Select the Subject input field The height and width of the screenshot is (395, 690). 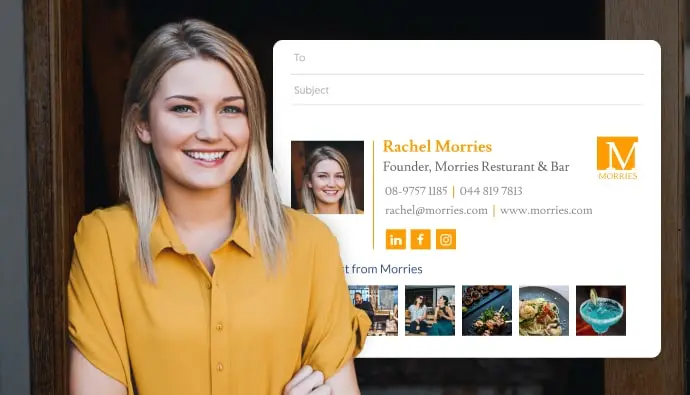tap(467, 90)
